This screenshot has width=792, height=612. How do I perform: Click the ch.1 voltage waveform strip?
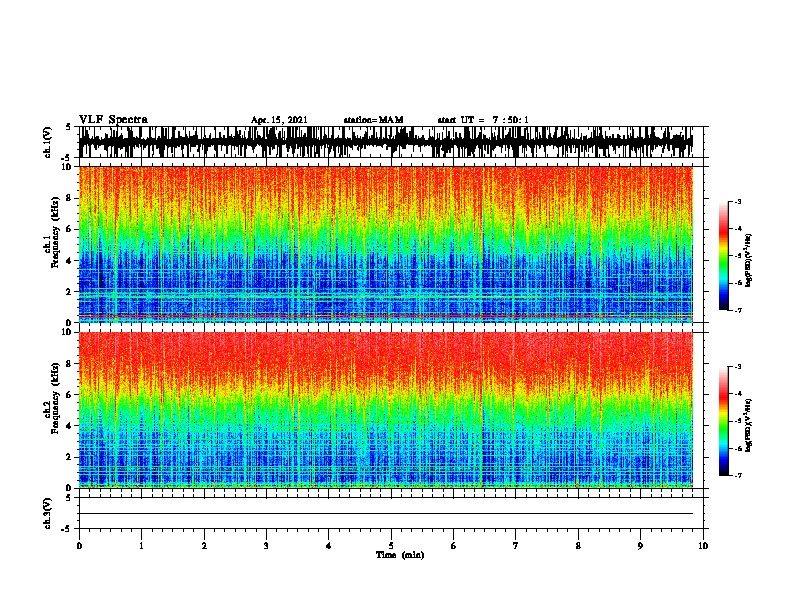click(386, 142)
